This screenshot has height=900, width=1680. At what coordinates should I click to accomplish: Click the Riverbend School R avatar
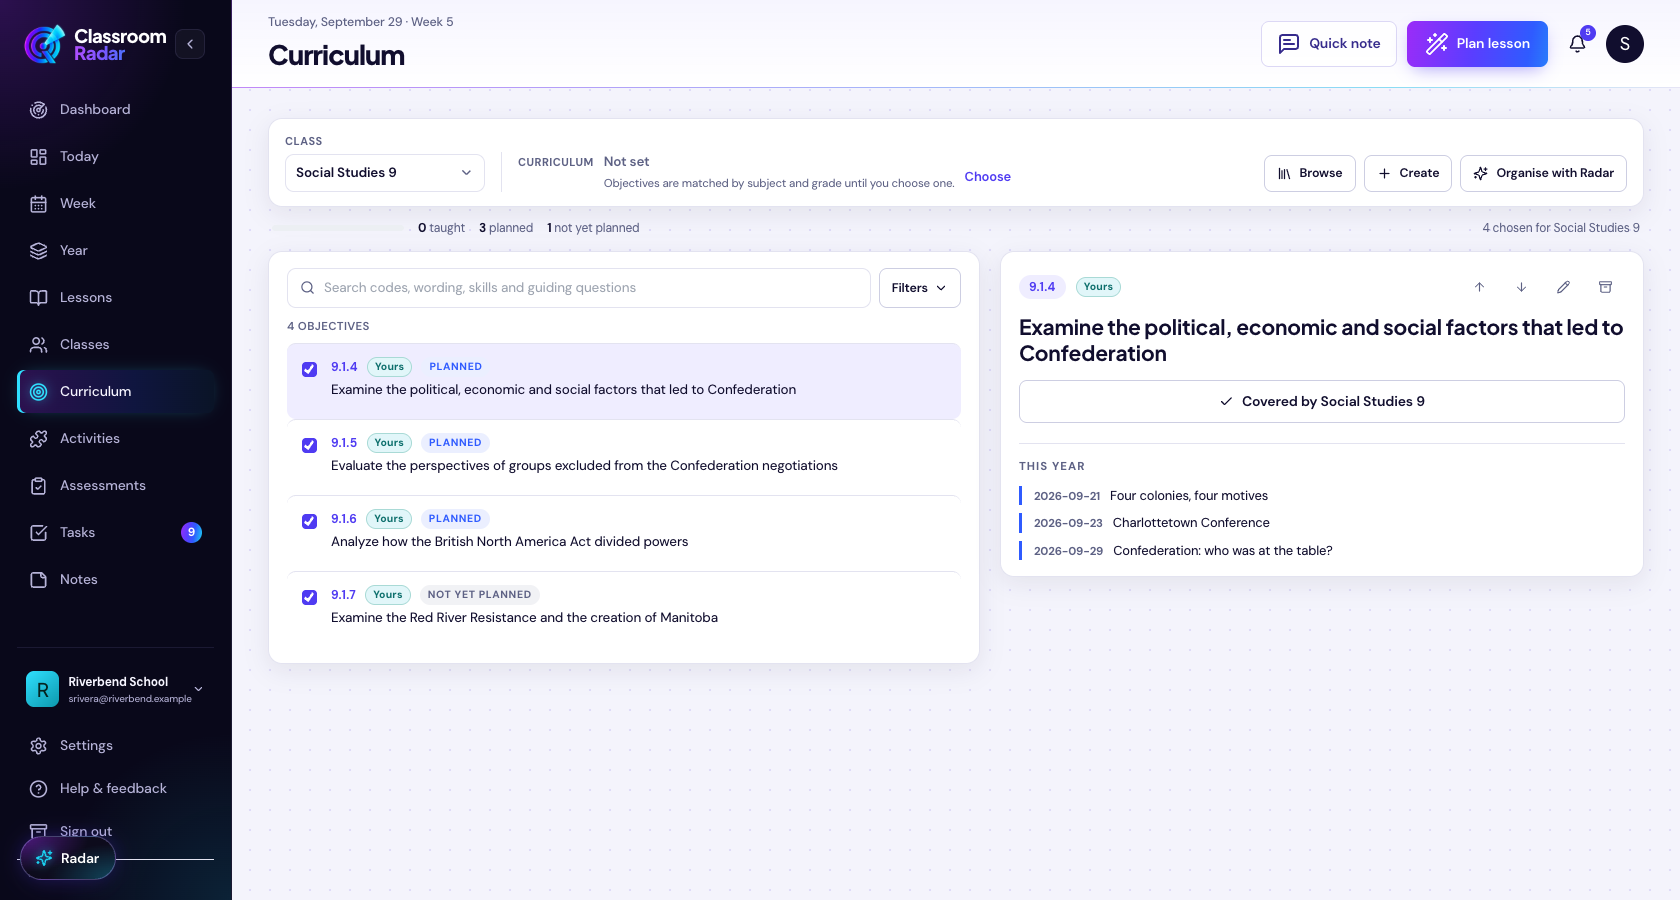point(42,689)
